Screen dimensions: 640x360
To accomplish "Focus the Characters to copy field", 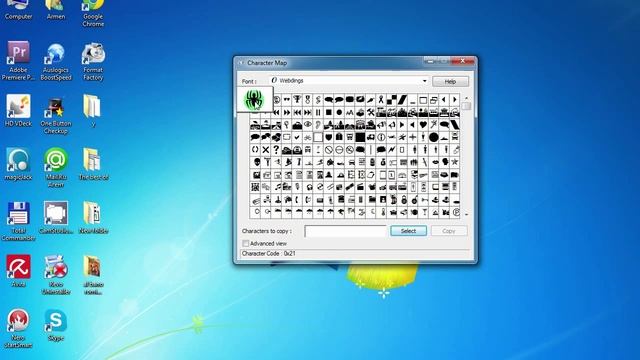I will [345, 231].
